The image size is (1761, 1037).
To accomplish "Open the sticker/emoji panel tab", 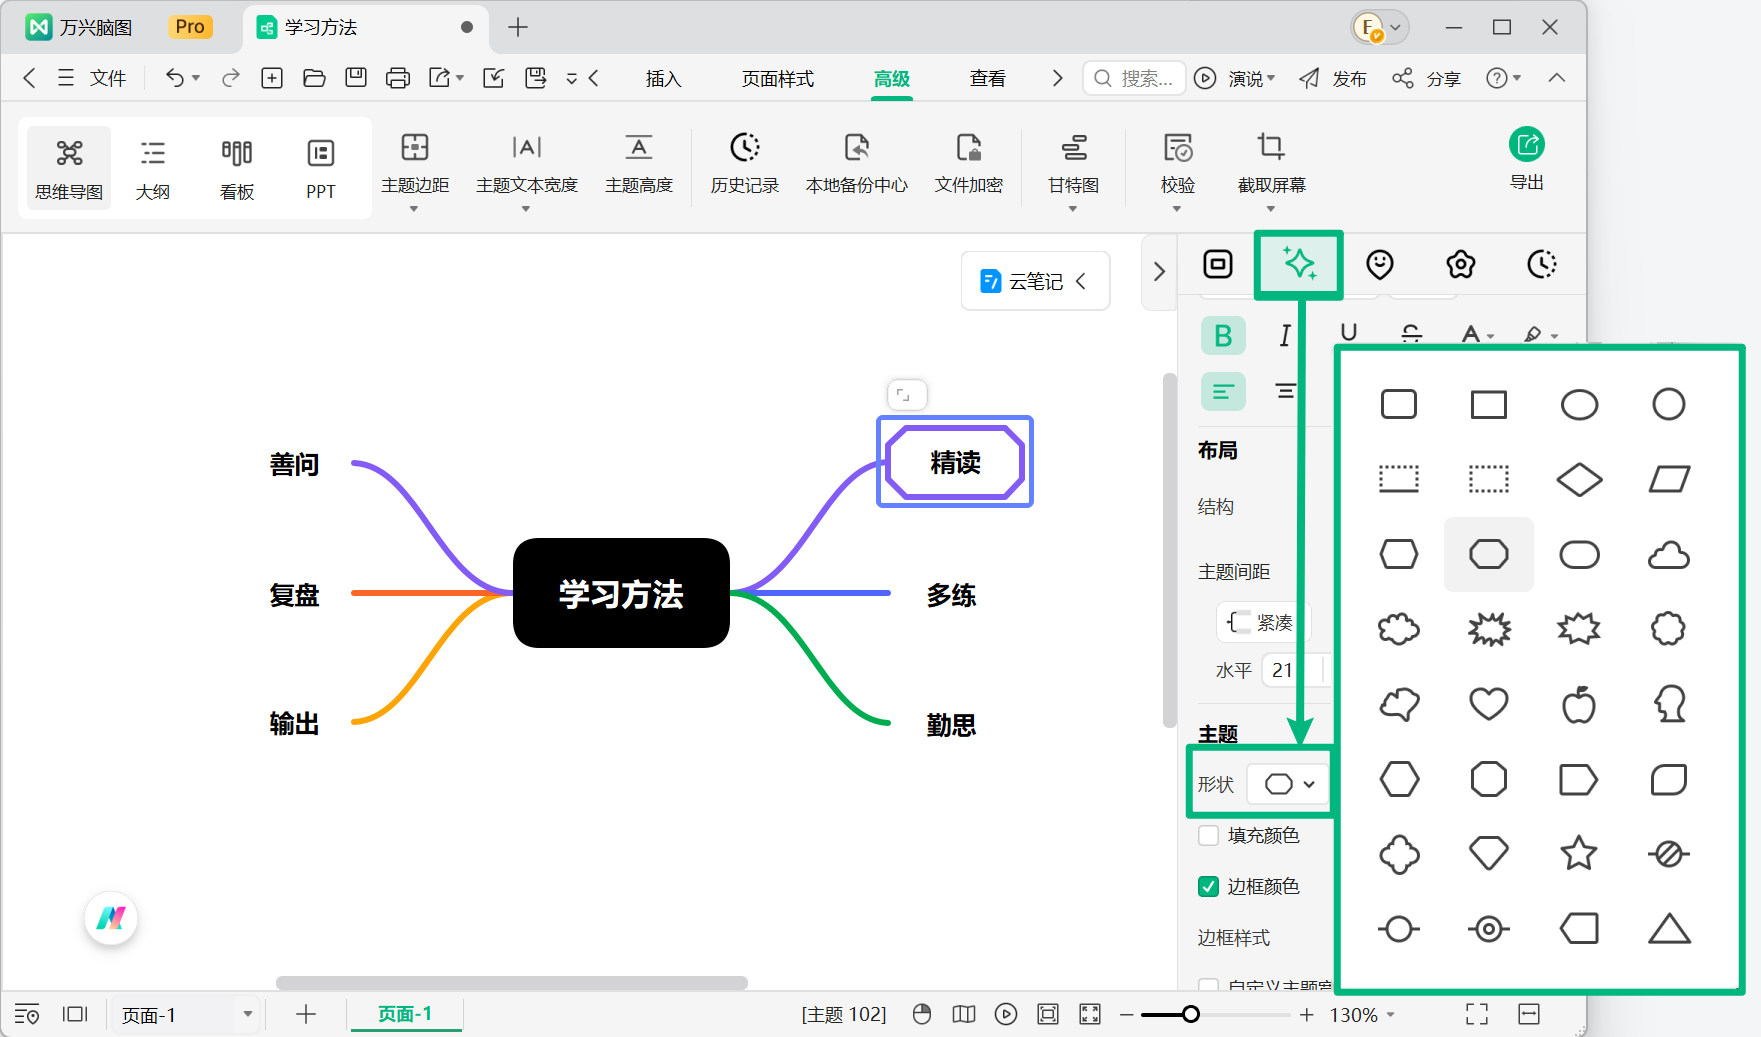I will (x=1380, y=264).
